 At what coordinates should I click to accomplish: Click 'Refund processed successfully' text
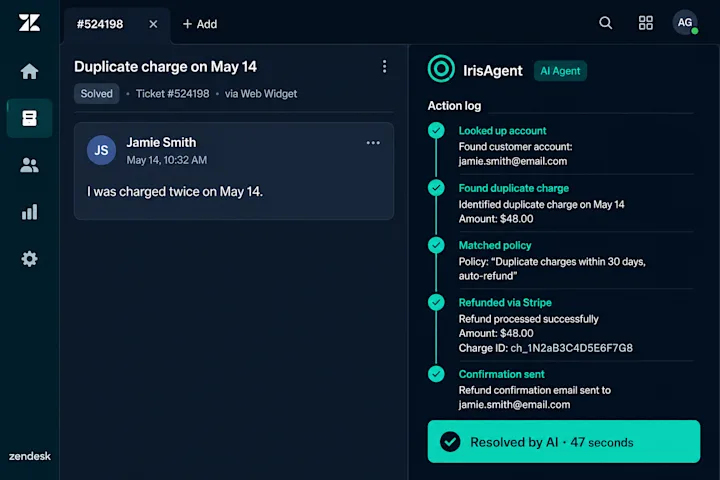click(x=529, y=319)
